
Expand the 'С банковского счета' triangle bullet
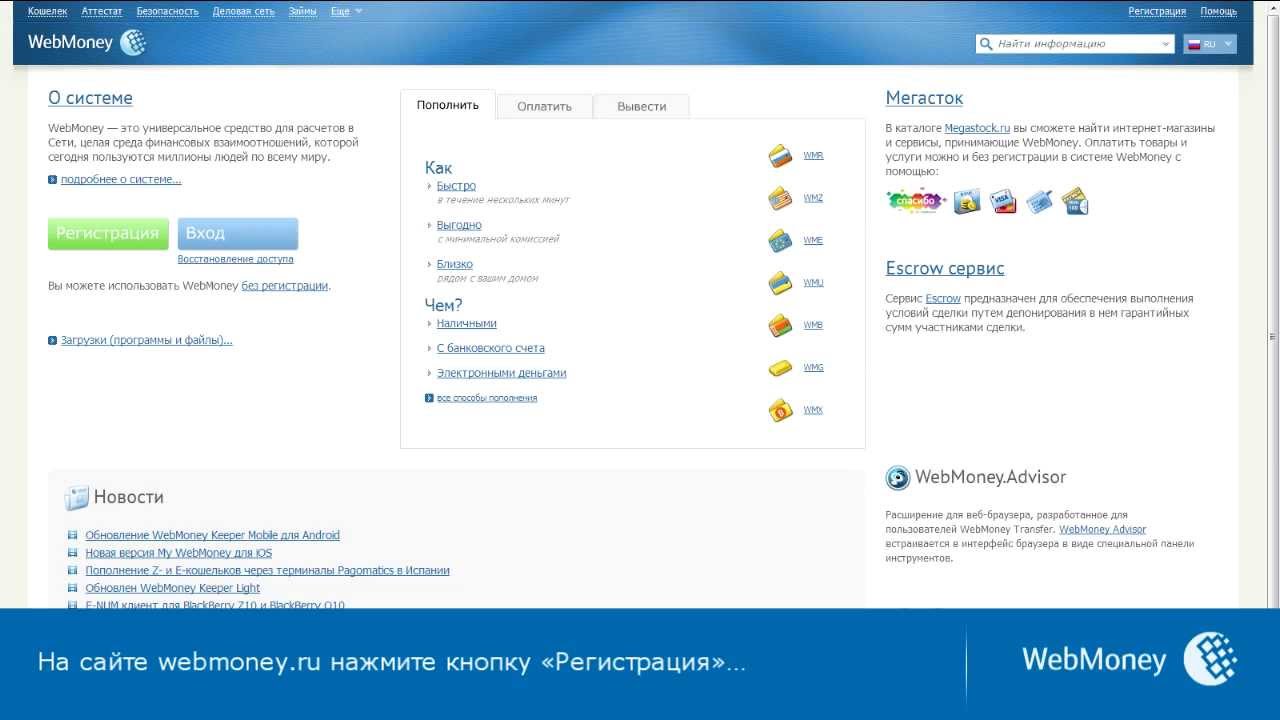point(430,348)
